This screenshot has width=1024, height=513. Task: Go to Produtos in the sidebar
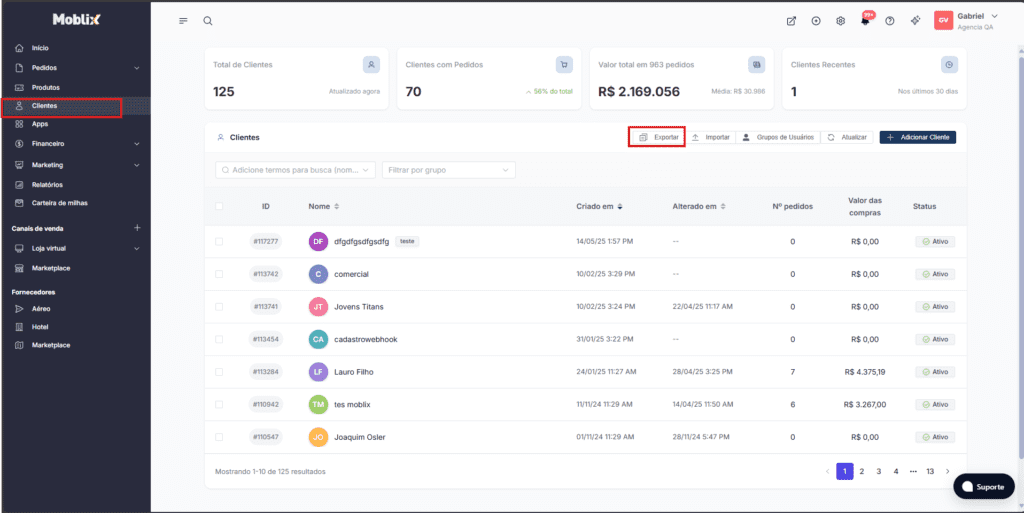click(45, 88)
